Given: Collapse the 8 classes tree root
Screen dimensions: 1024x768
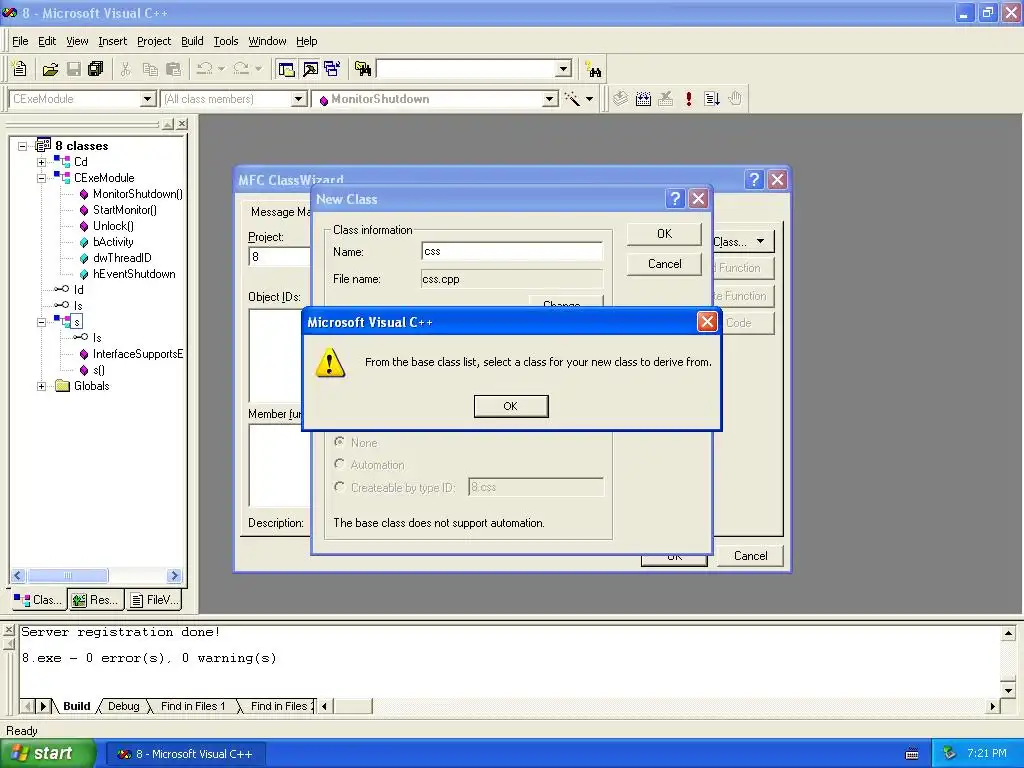Looking at the screenshot, I should tap(22, 146).
